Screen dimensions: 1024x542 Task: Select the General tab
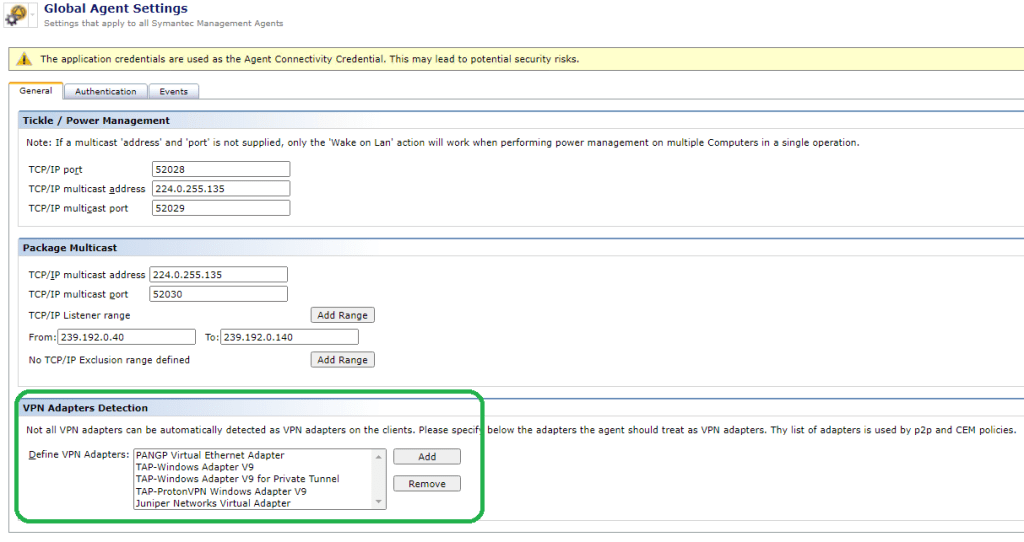pyautogui.click(x=36, y=91)
